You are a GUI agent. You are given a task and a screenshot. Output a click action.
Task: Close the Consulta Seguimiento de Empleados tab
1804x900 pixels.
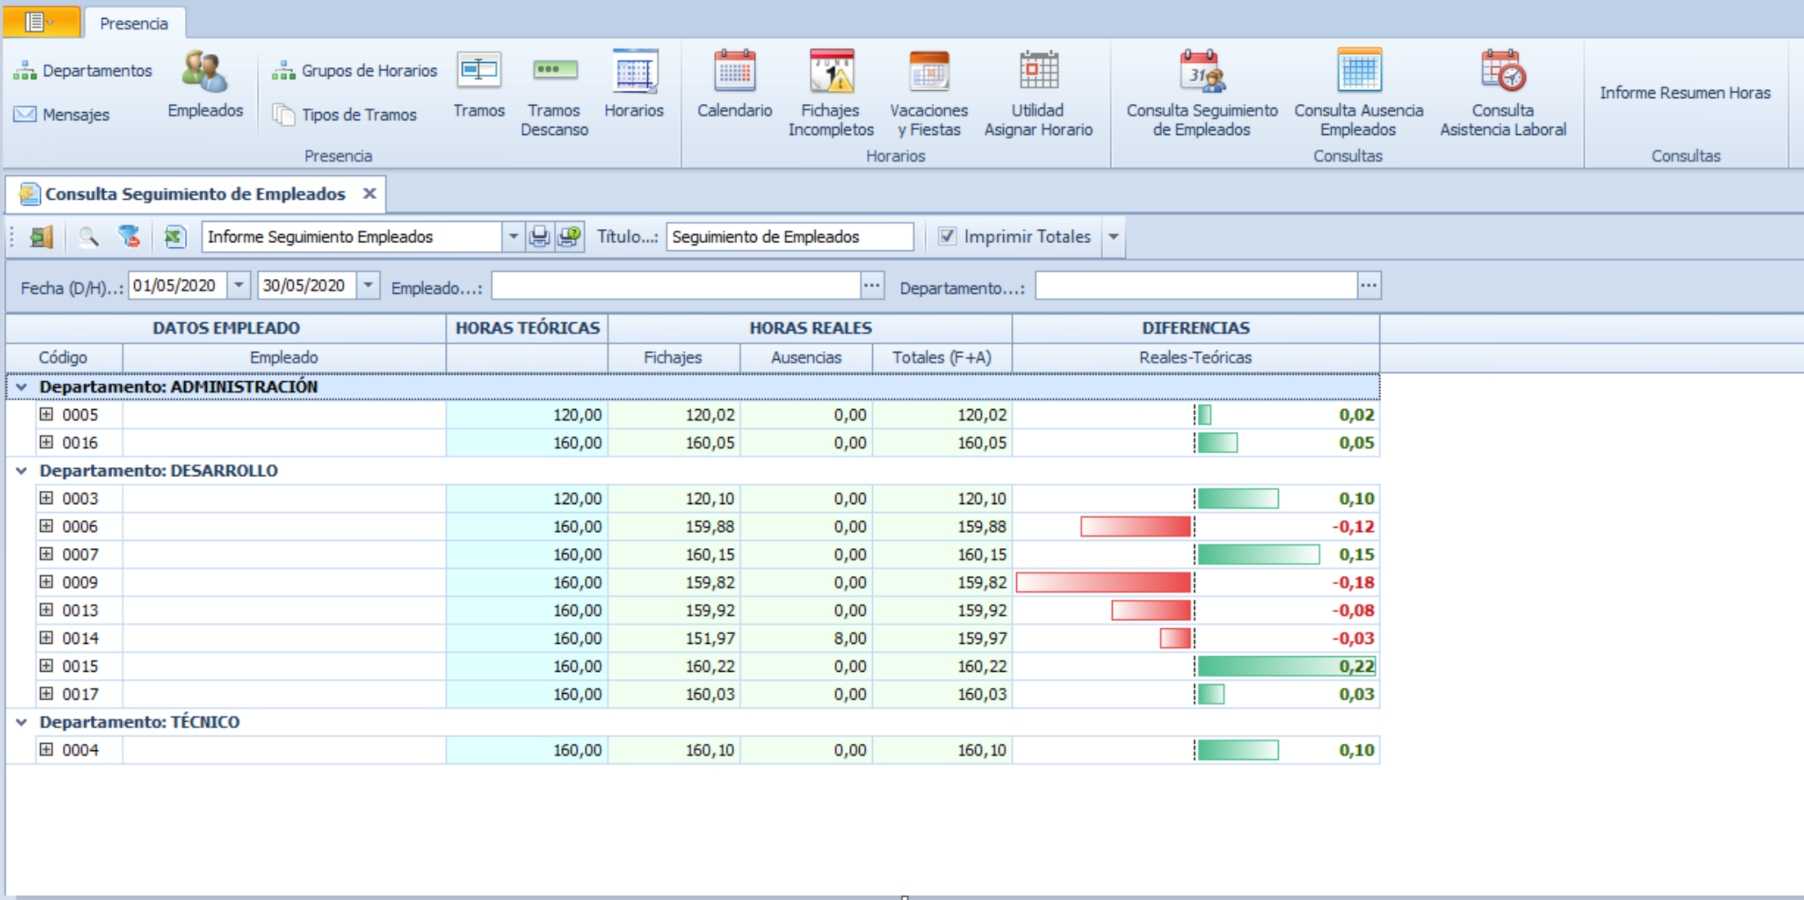coord(369,194)
